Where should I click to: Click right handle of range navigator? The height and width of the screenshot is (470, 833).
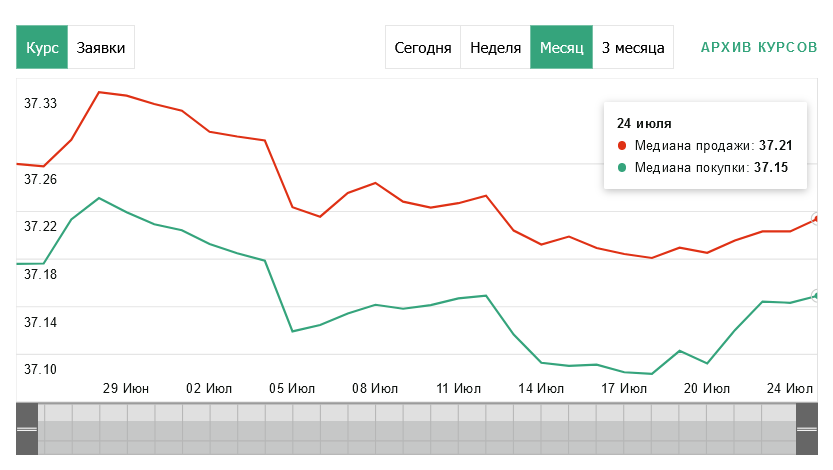[806, 428]
